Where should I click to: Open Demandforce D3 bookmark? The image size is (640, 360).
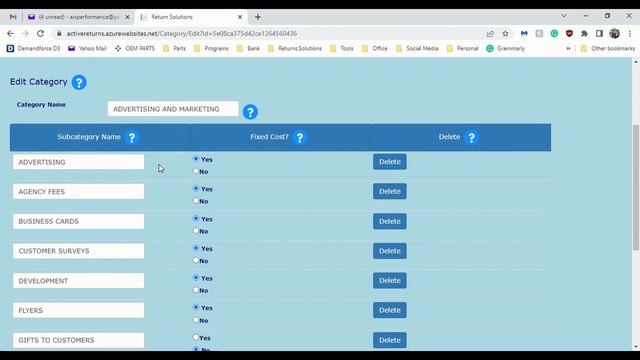pyautogui.click(x=33, y=49)
